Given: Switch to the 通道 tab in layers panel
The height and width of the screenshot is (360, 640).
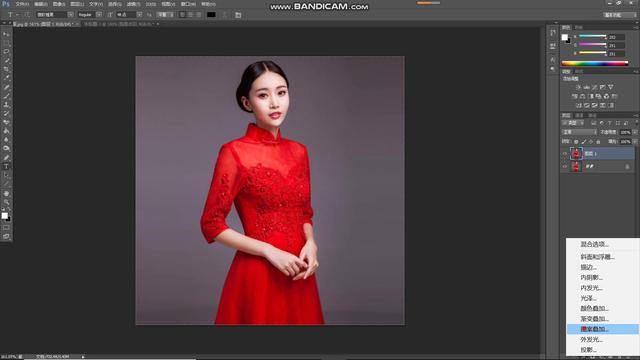Looking at the screenshot, I should click(x=579, y=116).
